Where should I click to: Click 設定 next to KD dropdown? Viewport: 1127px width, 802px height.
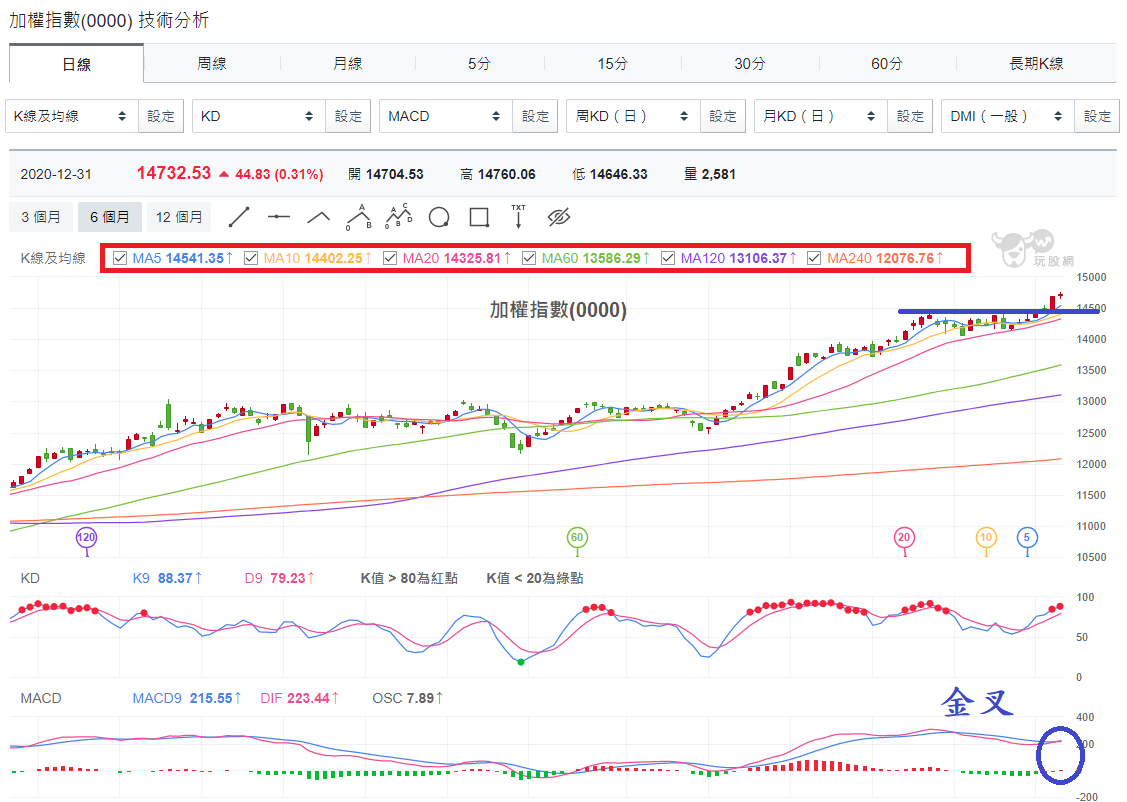(x=348, y=116)
